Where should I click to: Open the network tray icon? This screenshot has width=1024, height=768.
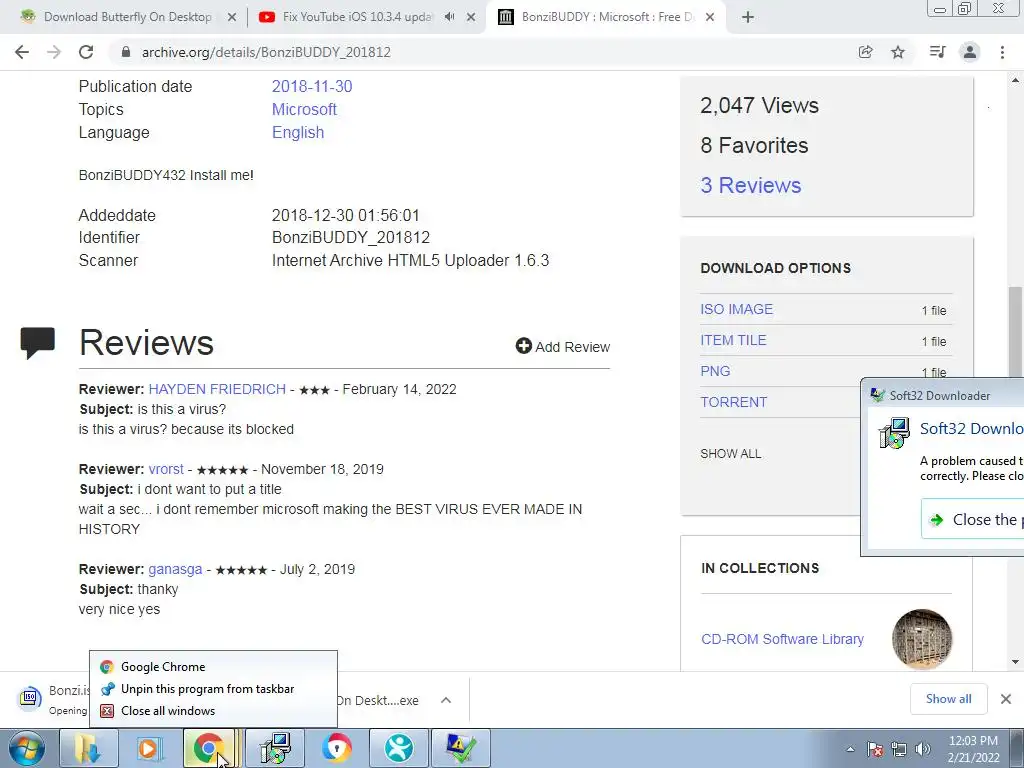tap(899, 749)
